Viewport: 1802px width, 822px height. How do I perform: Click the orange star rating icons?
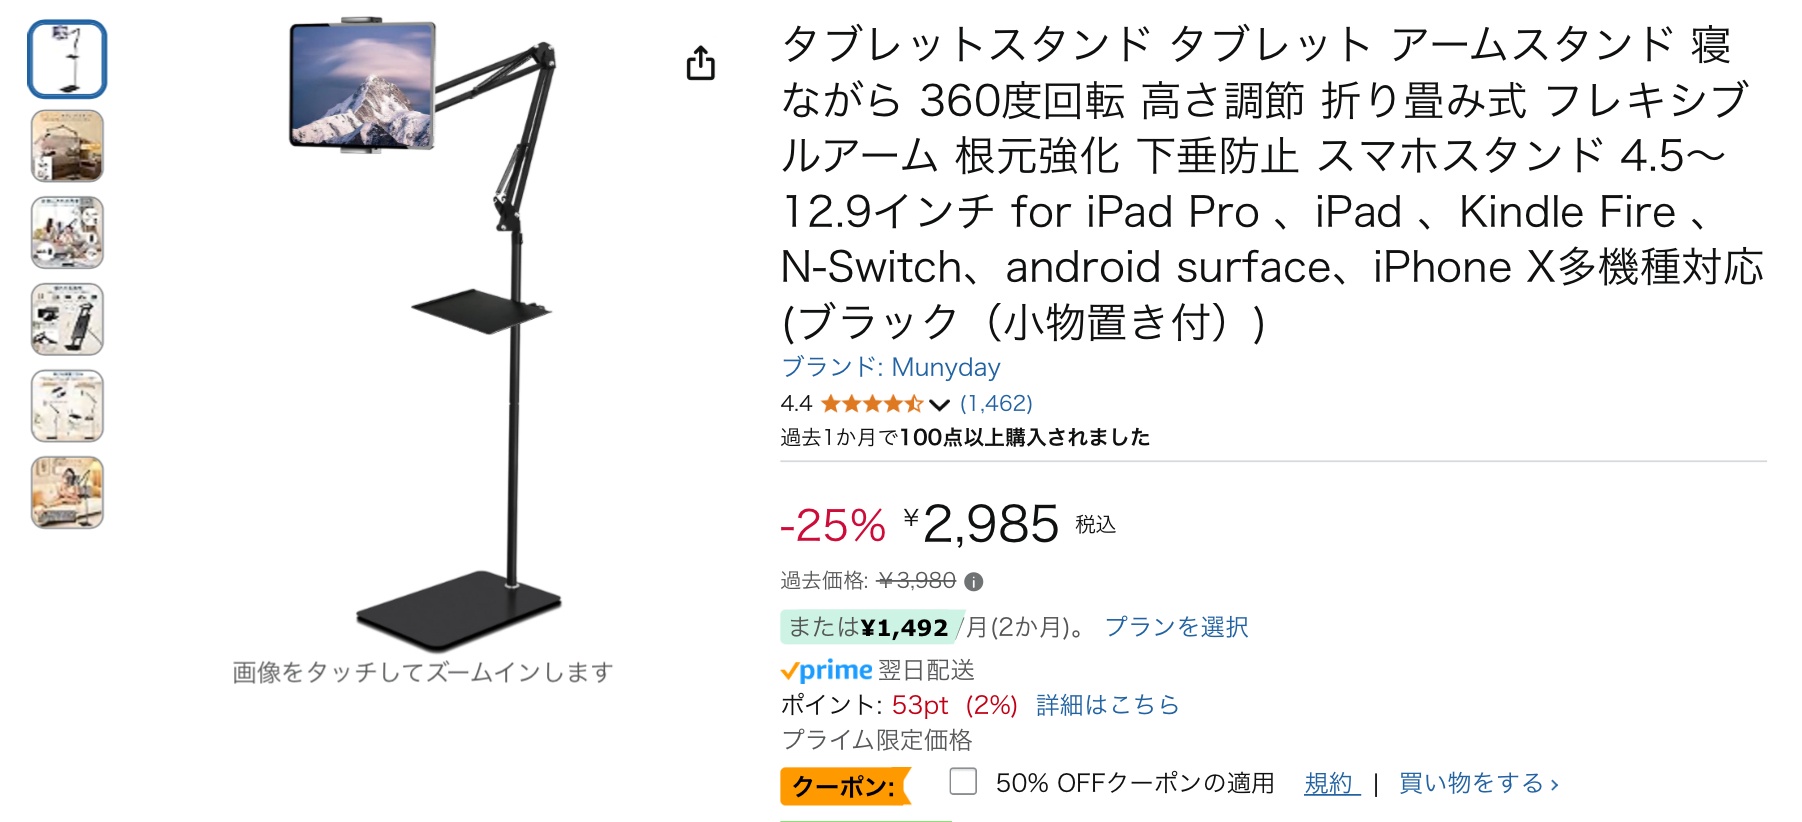871,404
